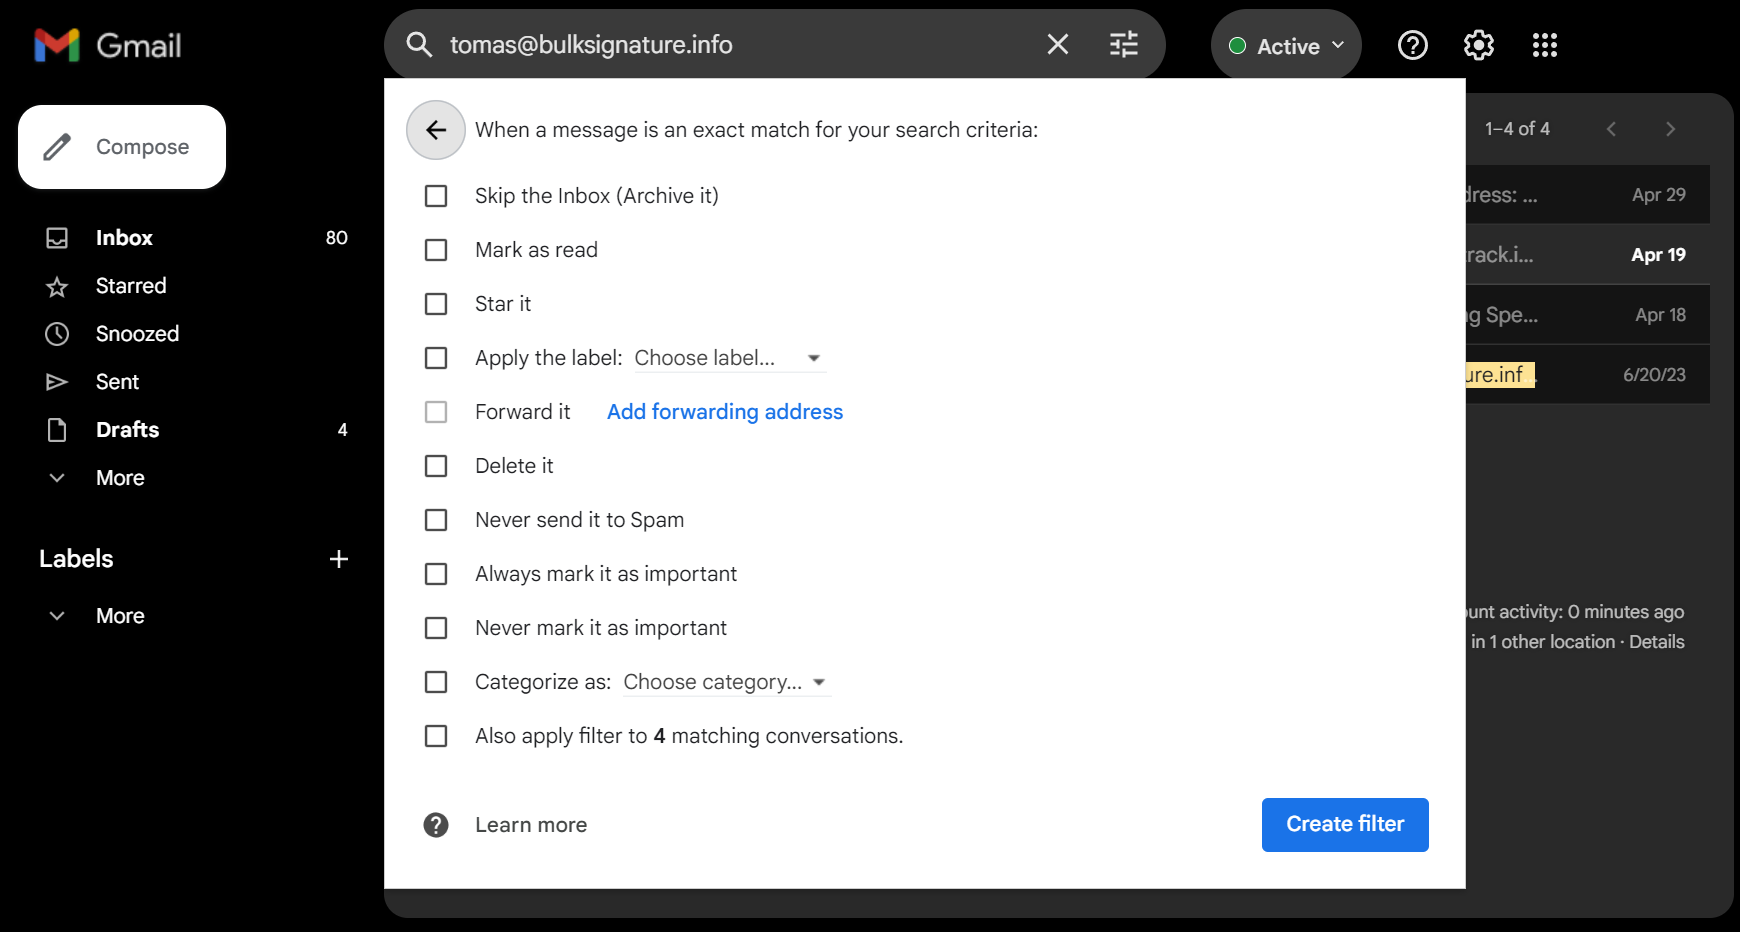Click the Create filter button

(1344, 825)
